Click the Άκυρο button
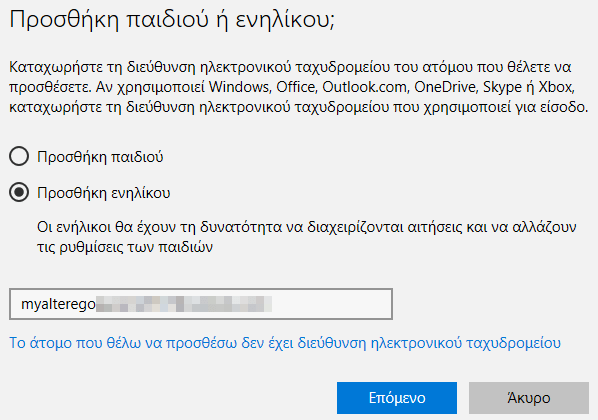 [x=529, y=398]
